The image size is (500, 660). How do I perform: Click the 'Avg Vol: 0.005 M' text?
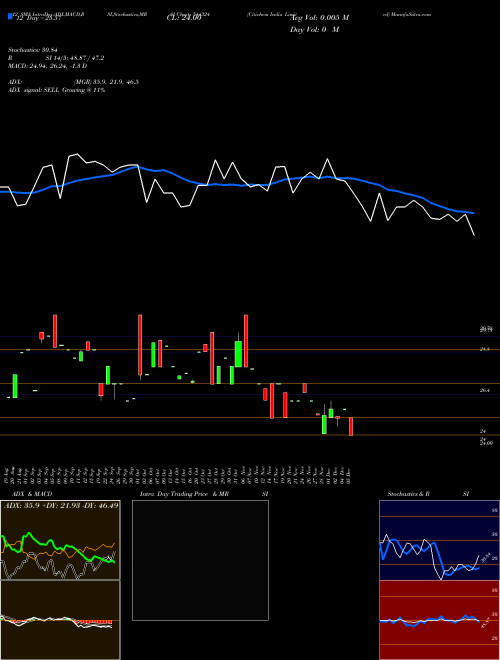pyautogui.click(x=320, y=18)
